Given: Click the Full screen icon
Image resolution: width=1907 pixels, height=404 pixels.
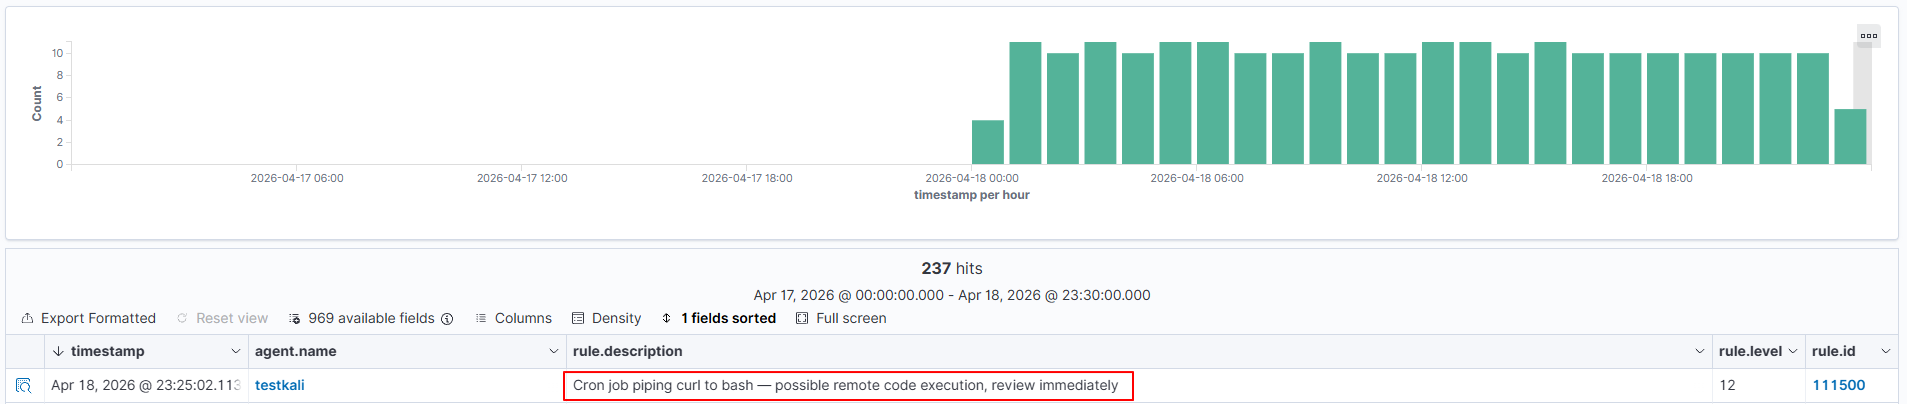Looking at the screenshot, I should pyautogui.click(x=802, y=318).
